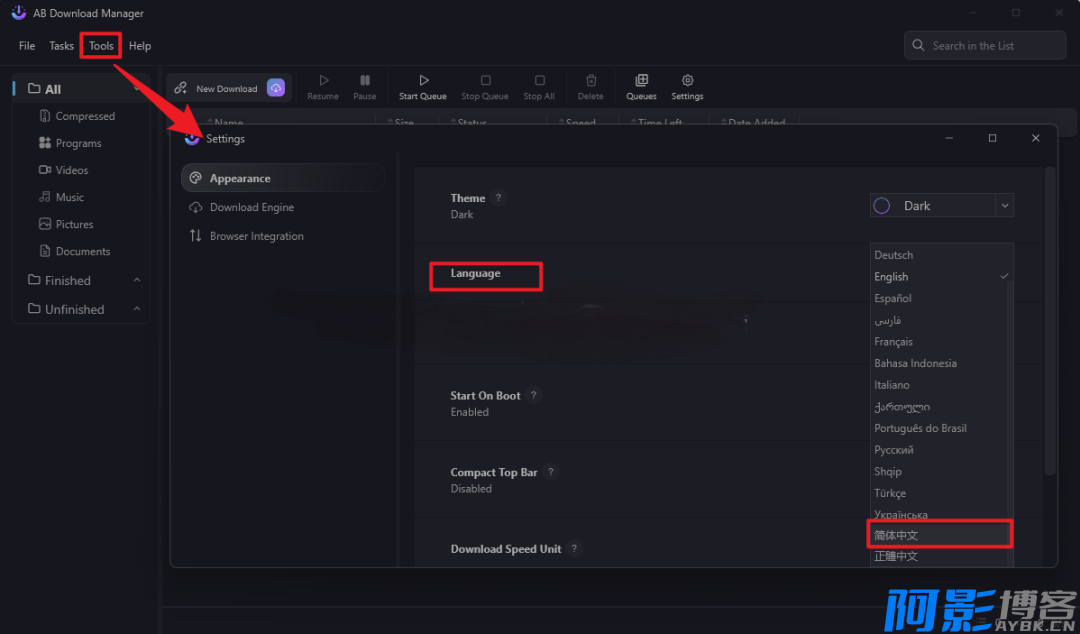
Task: Open the Theme dropdown showing Dark
Action: tap(942, 205)
